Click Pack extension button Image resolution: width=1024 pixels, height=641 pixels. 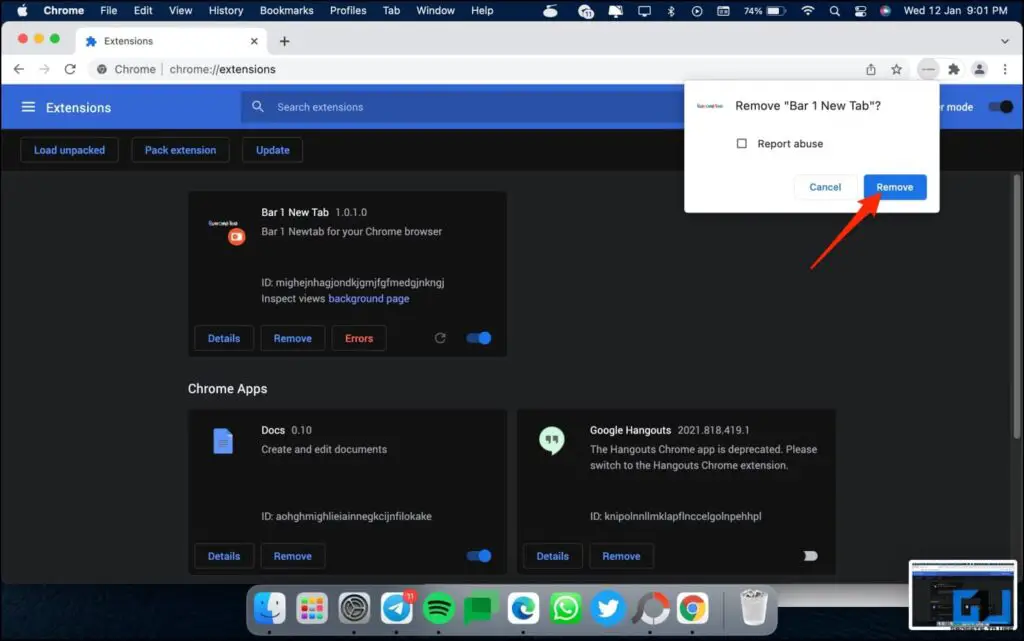pos(180,150)
